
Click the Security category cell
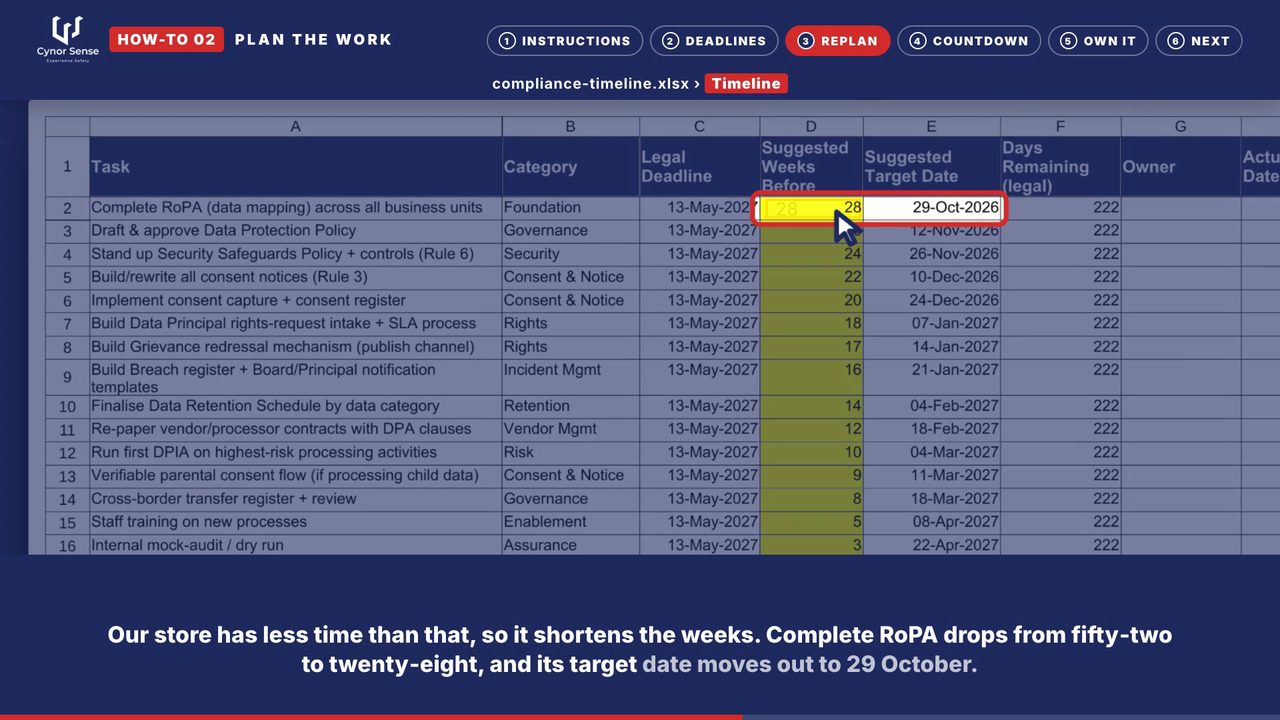[570, 254]
